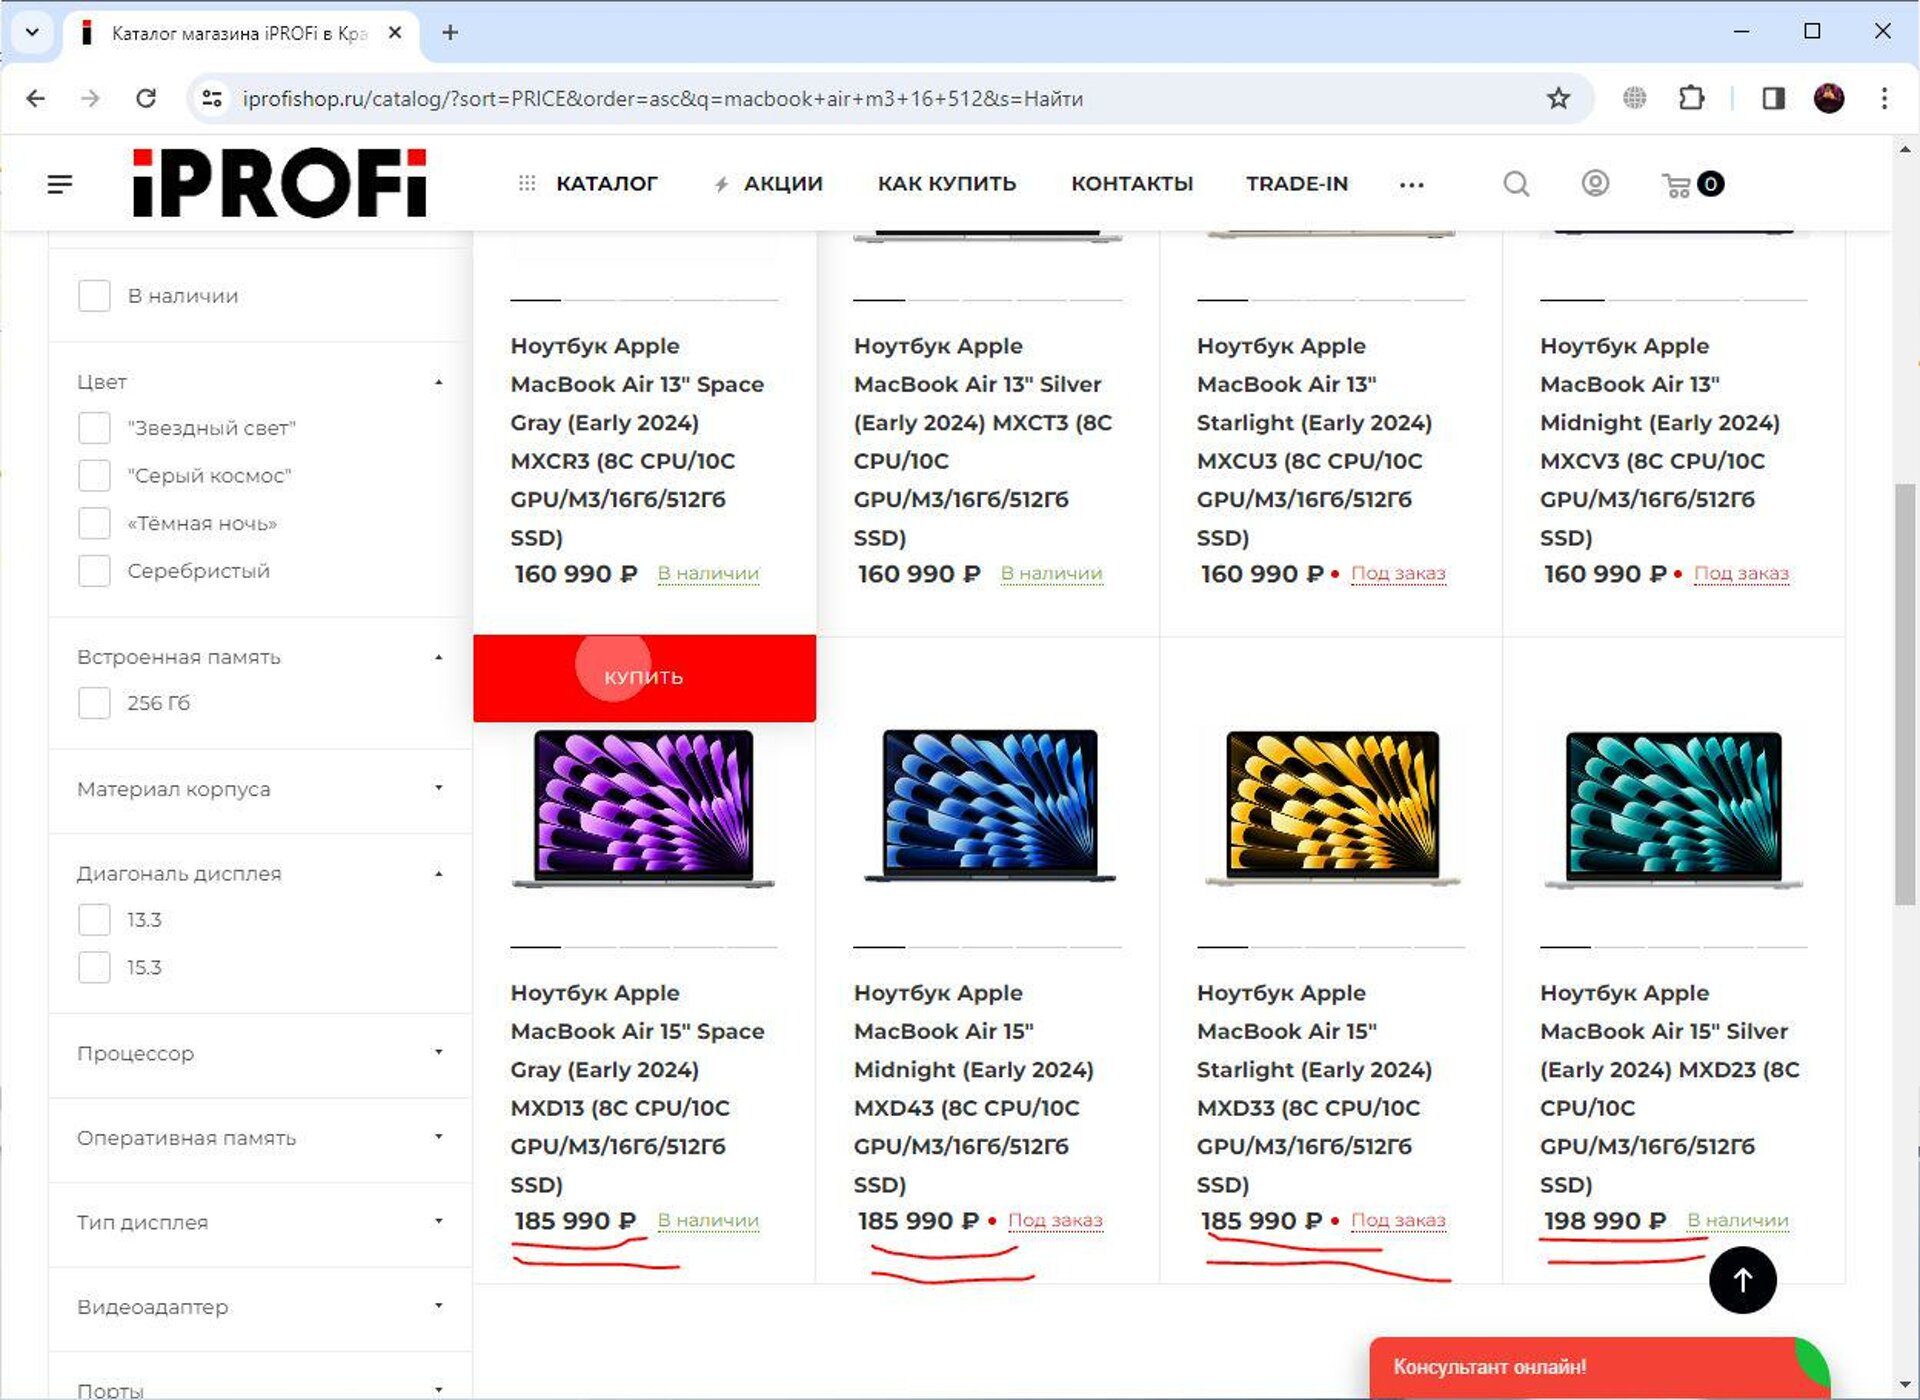Screen dimensions: 1920x1400
Task: Click the globe icon in toolbar
Action: coord(1634,98)
